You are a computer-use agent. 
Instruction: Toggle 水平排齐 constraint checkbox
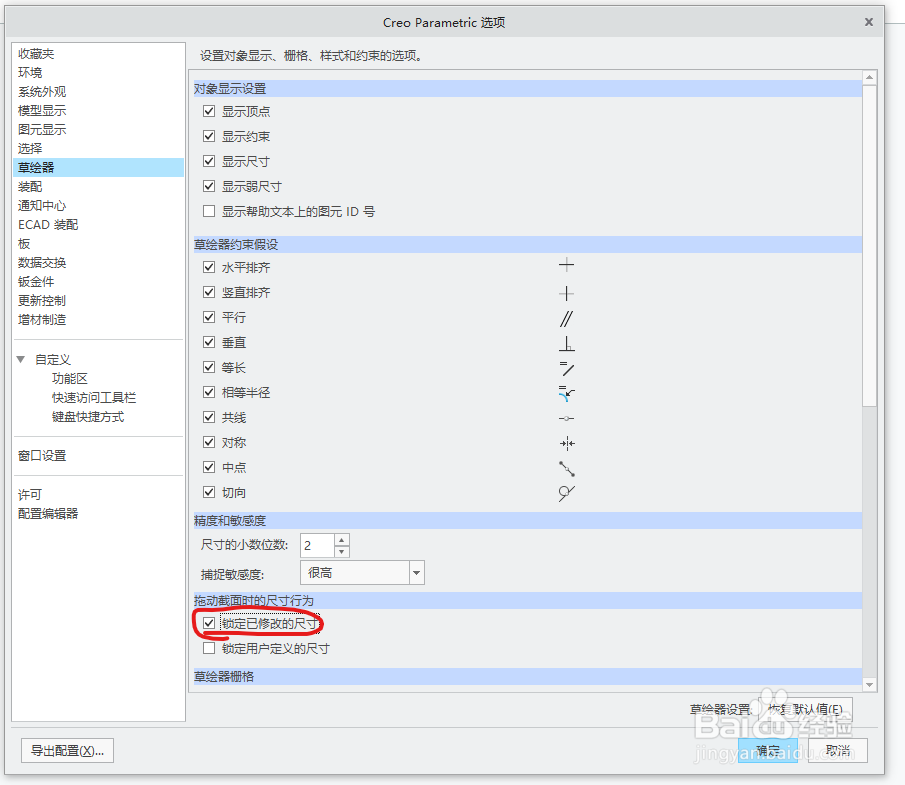[x=209, y=267]
